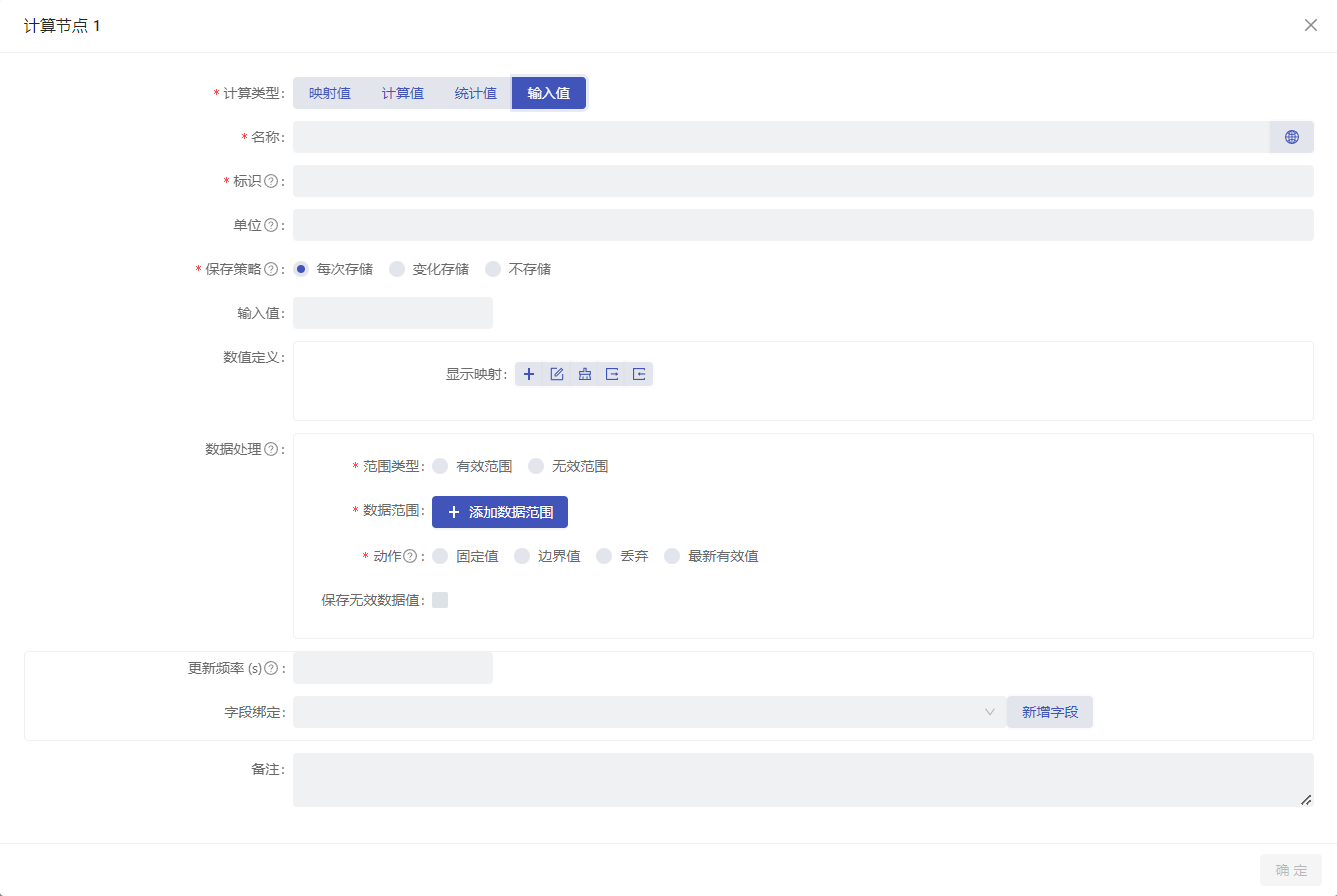The image size is (1337, 896).
Task: Focus the 单位 input field
Action: click(803, 225)
